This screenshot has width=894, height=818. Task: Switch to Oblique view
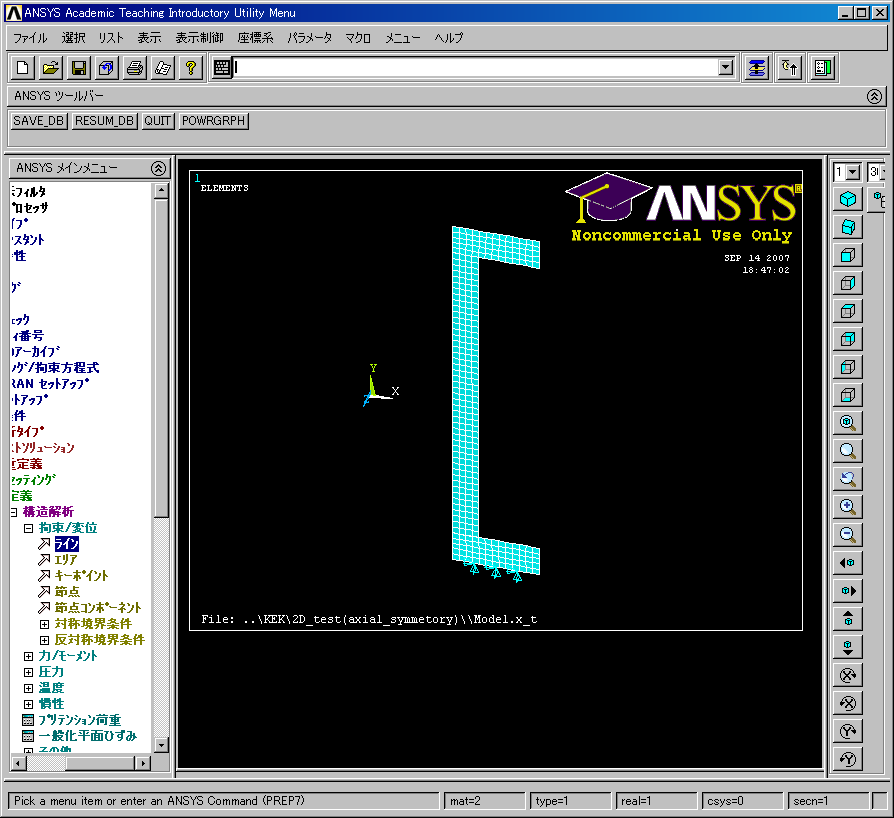tap(848, 227)
